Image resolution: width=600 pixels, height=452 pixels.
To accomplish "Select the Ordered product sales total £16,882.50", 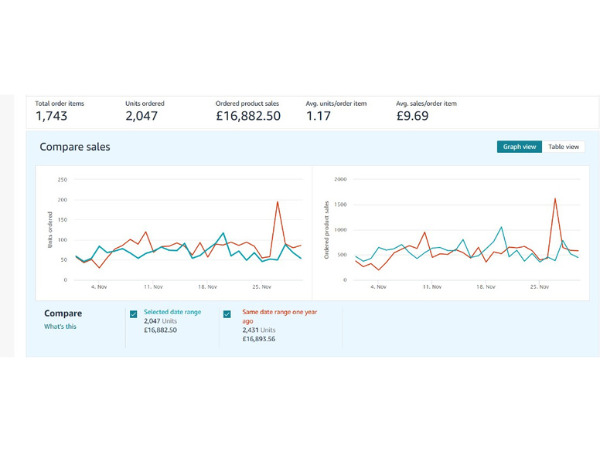I will coord(248,116).
